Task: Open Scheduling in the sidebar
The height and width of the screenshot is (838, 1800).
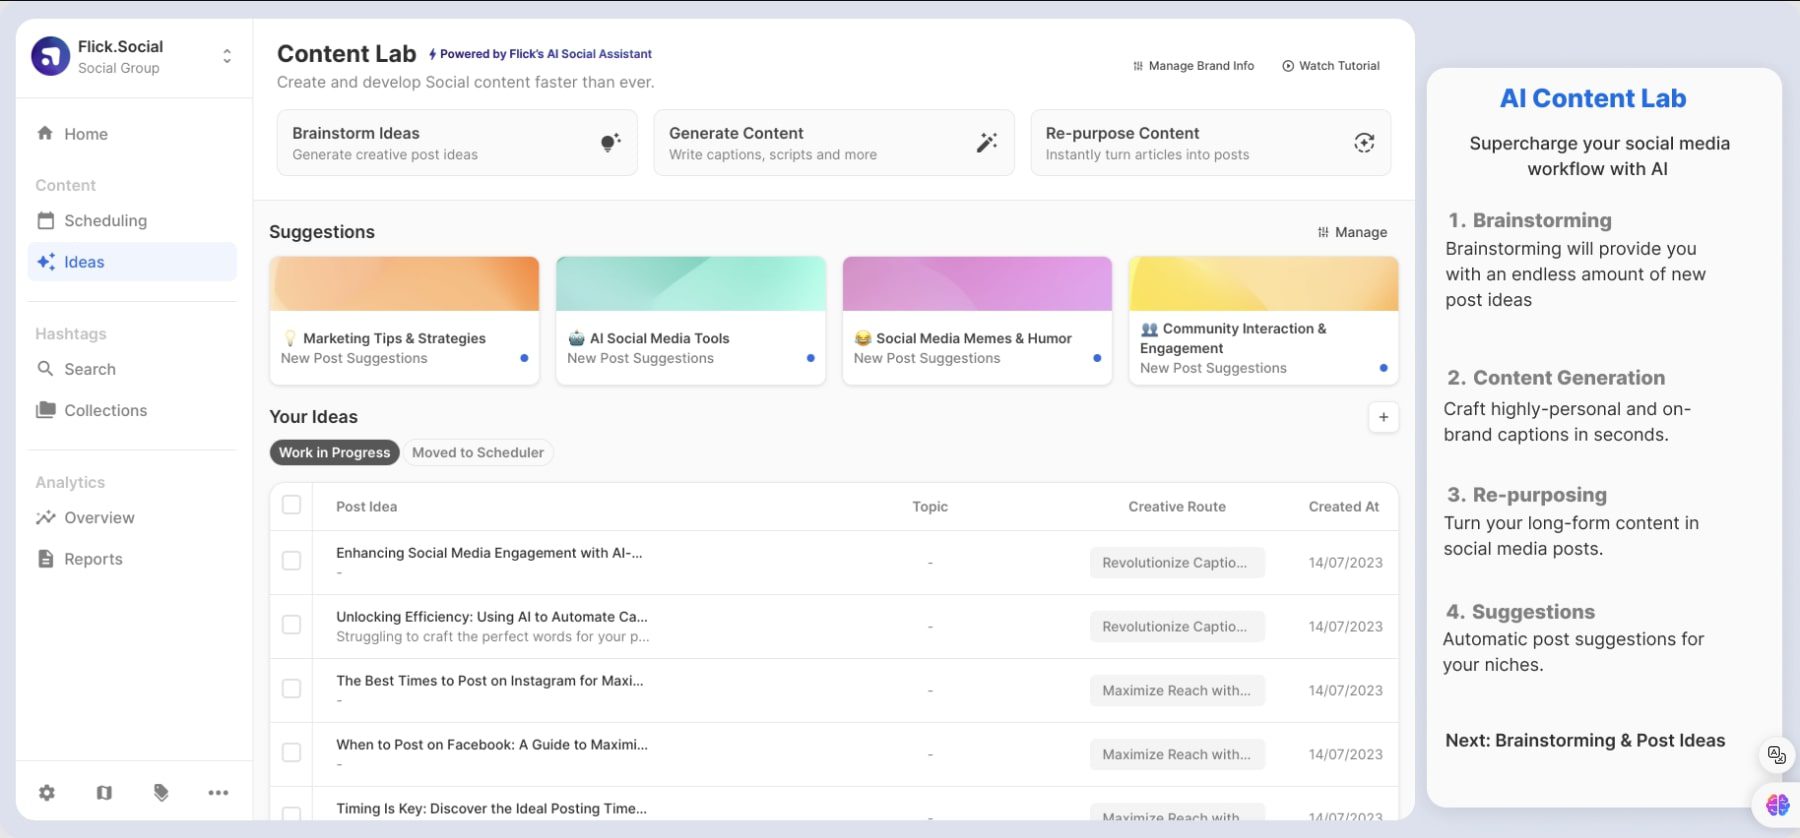Action: tap(105, 221)
